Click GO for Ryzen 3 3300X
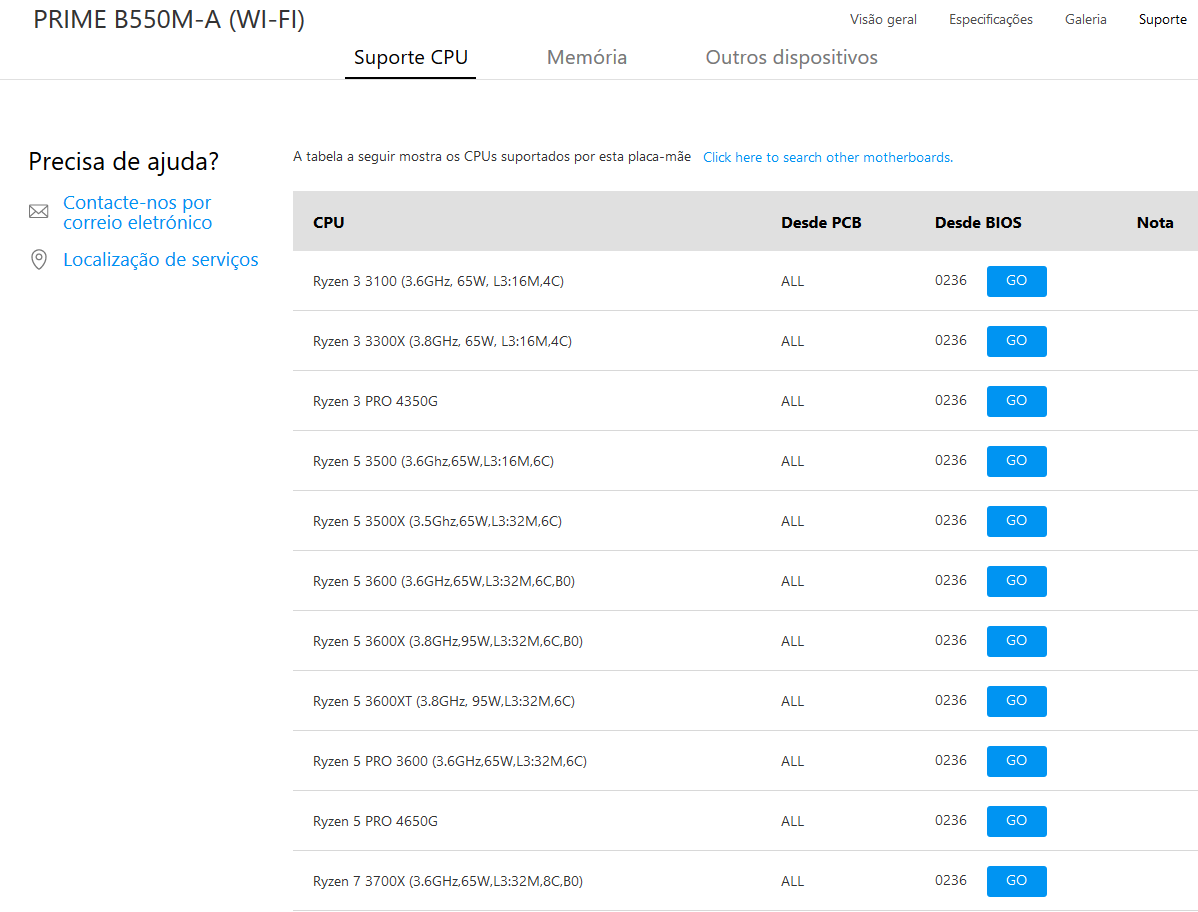 tap(1016, 341)
